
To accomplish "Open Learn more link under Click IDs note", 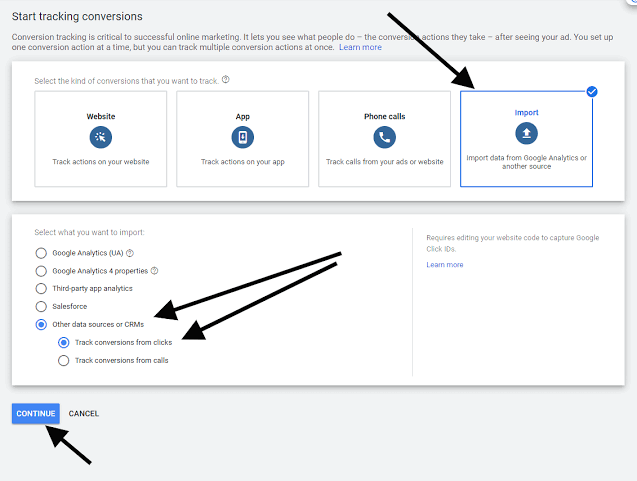I will 444,265.
